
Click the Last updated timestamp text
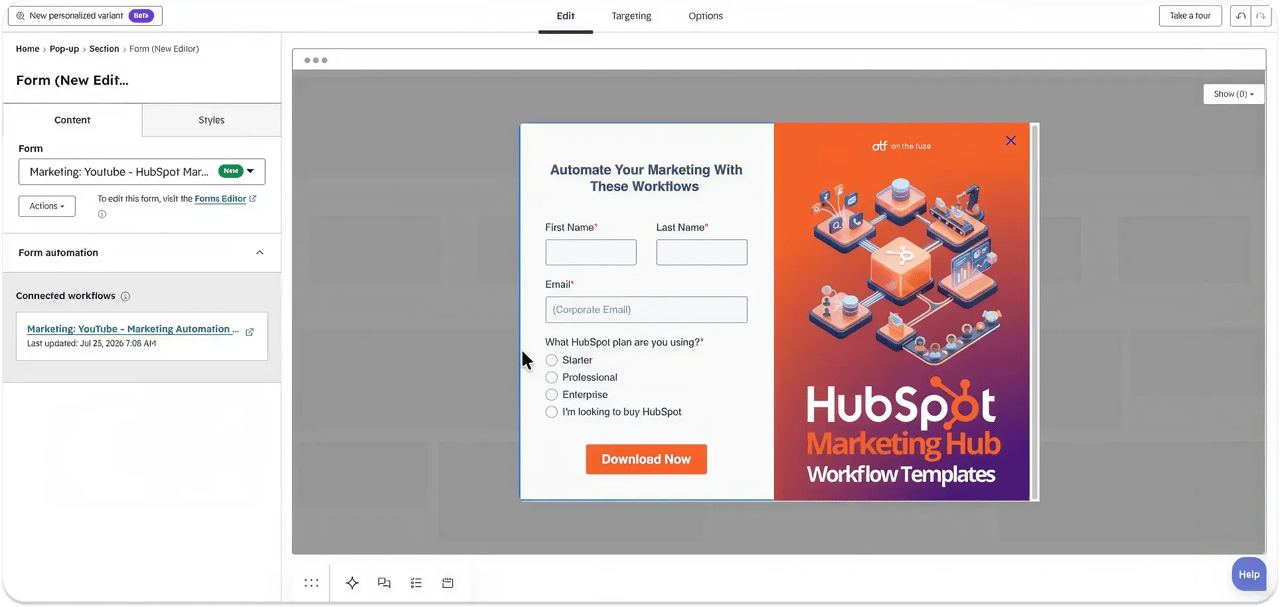[x=91, y=344]
